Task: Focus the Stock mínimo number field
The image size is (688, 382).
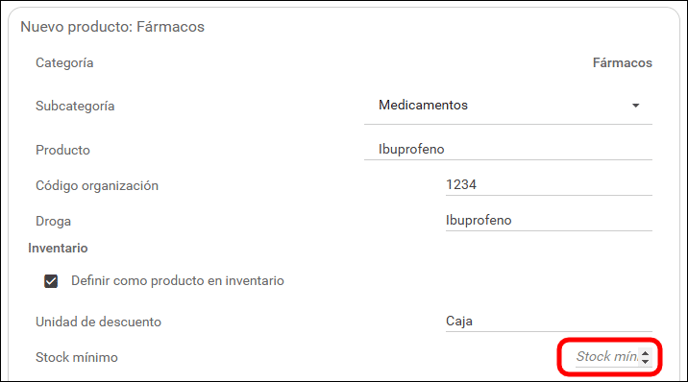Action: coord(607,357)
